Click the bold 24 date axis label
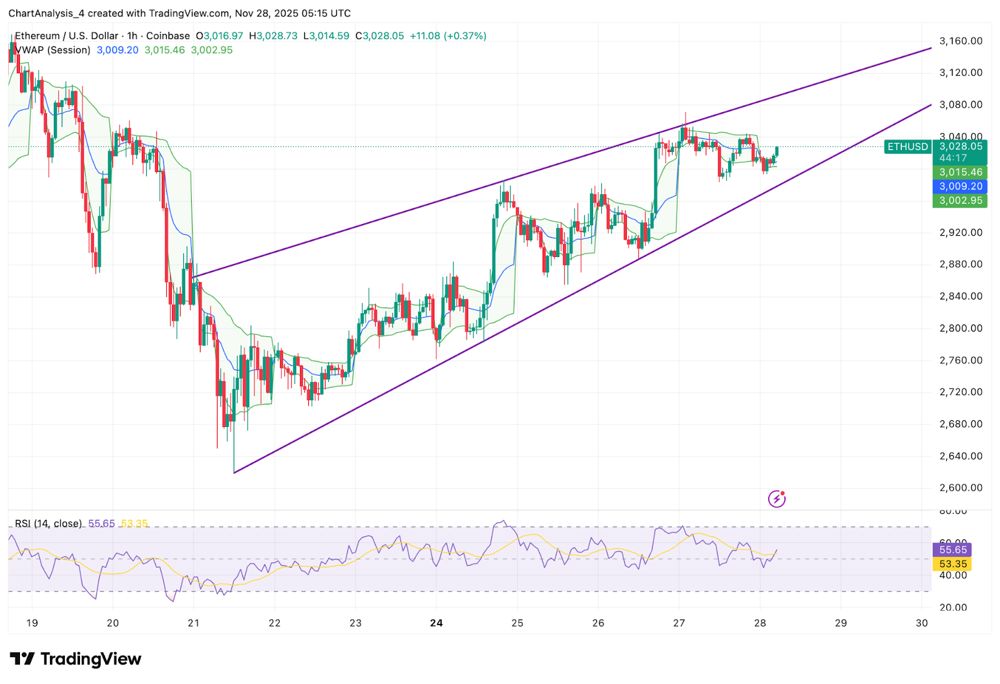1000x684 pixels. [x=436, y=622]
